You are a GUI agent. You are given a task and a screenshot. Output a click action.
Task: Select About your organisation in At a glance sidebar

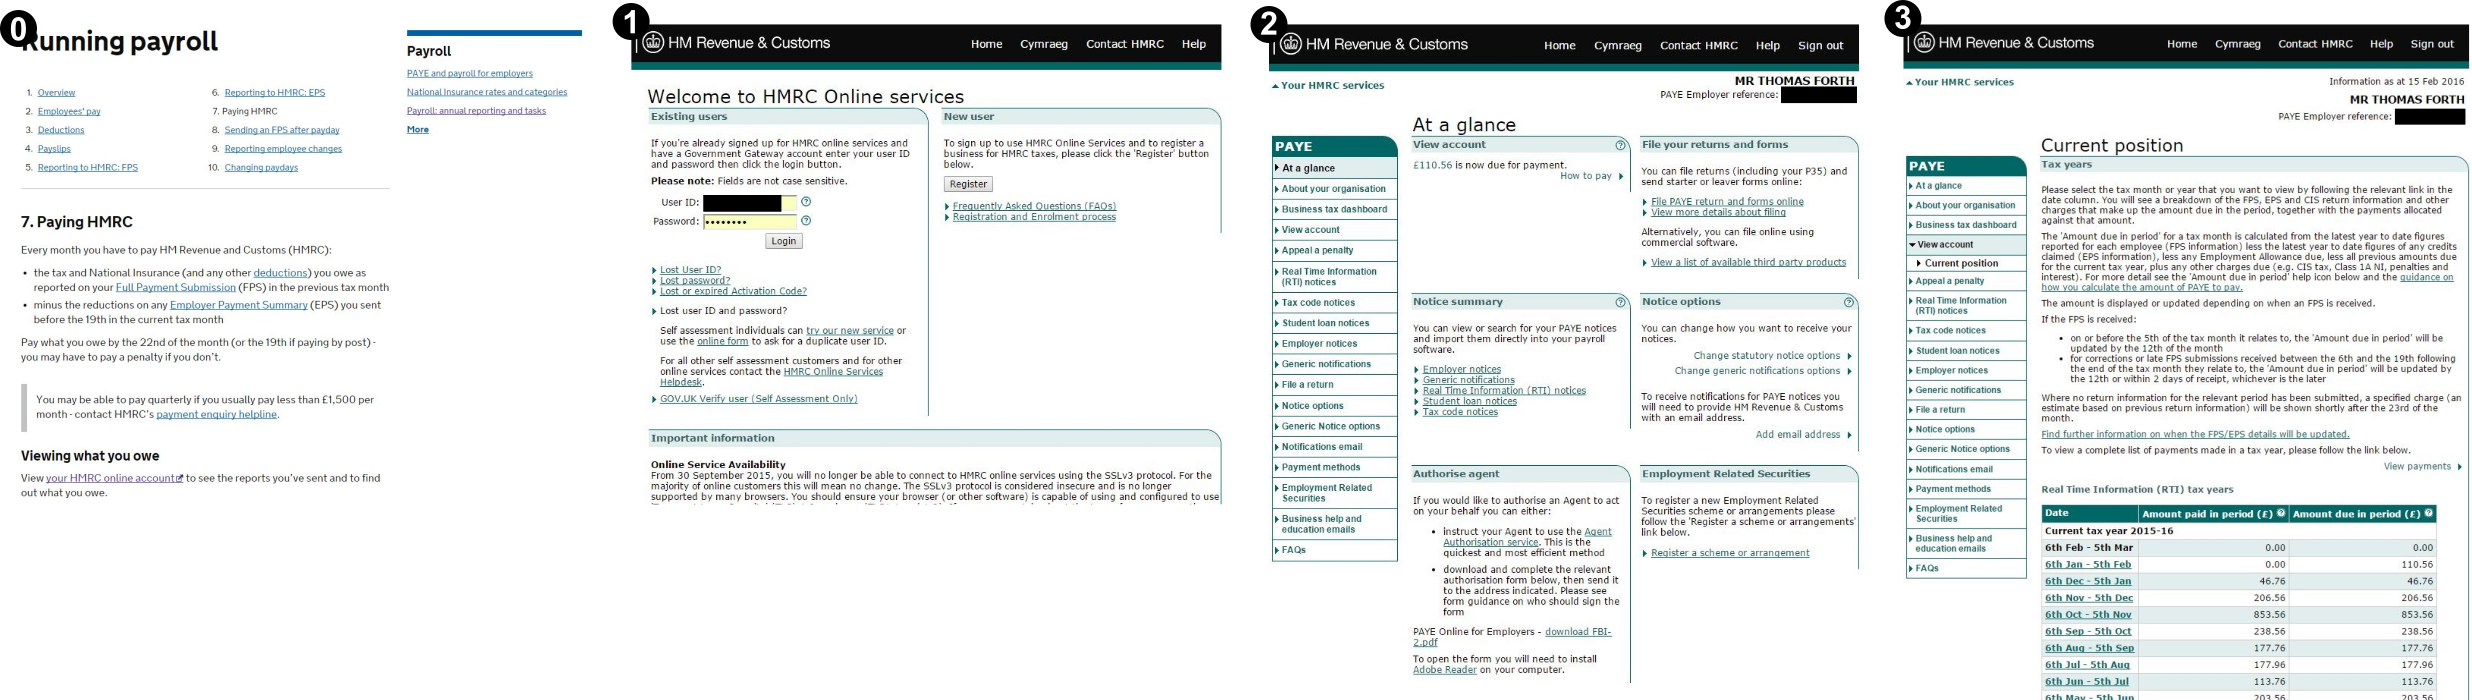(1334, 189)
